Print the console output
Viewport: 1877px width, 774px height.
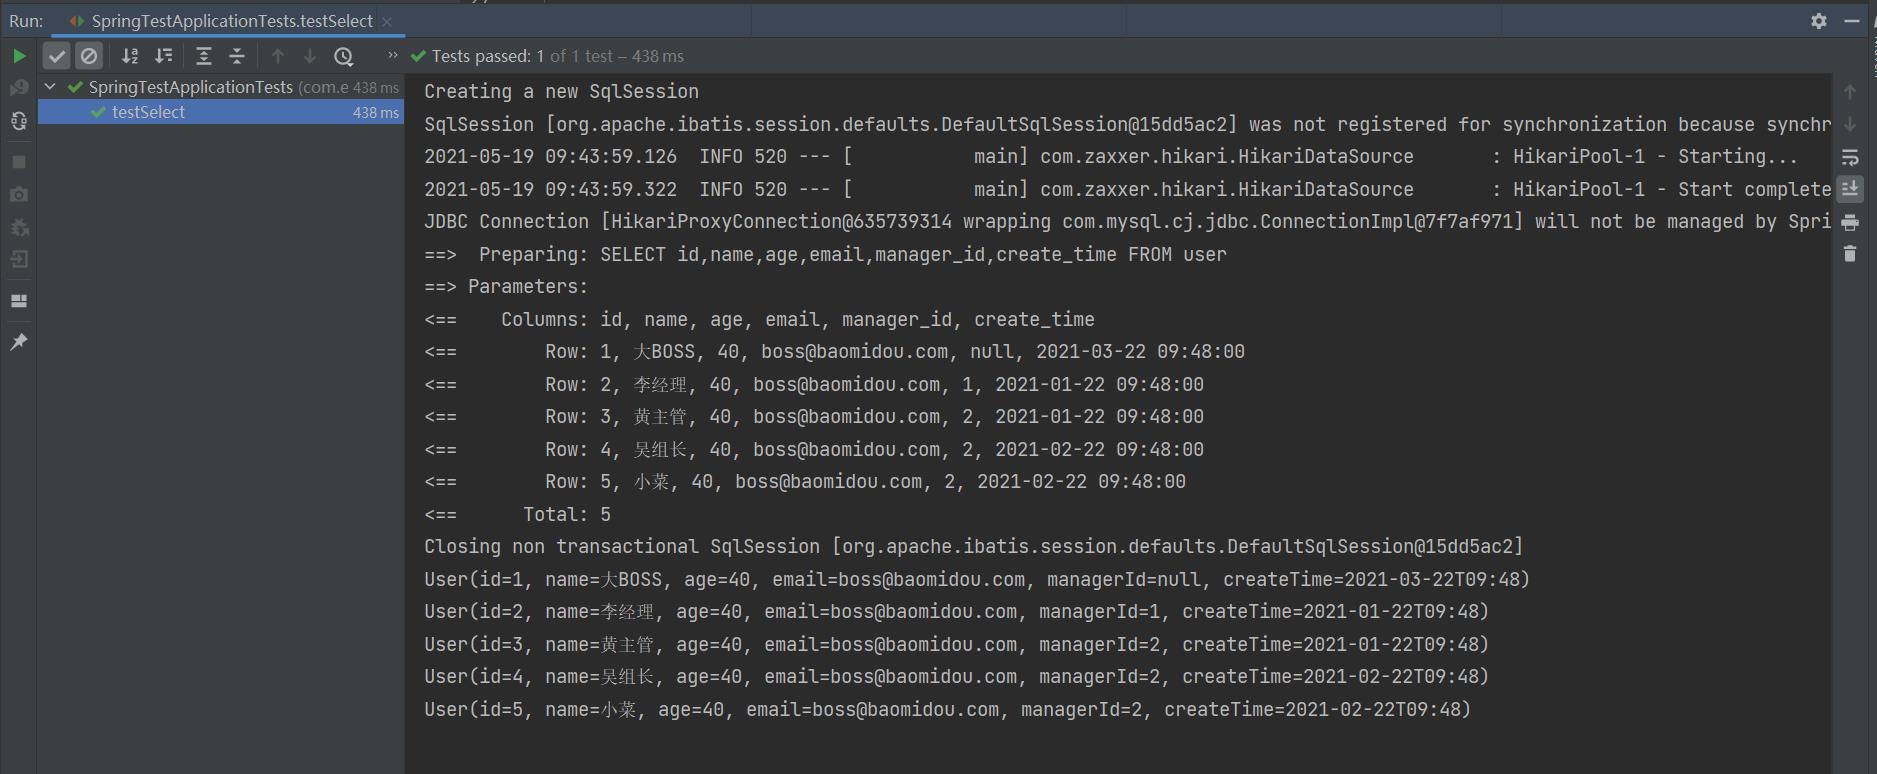1850,222
